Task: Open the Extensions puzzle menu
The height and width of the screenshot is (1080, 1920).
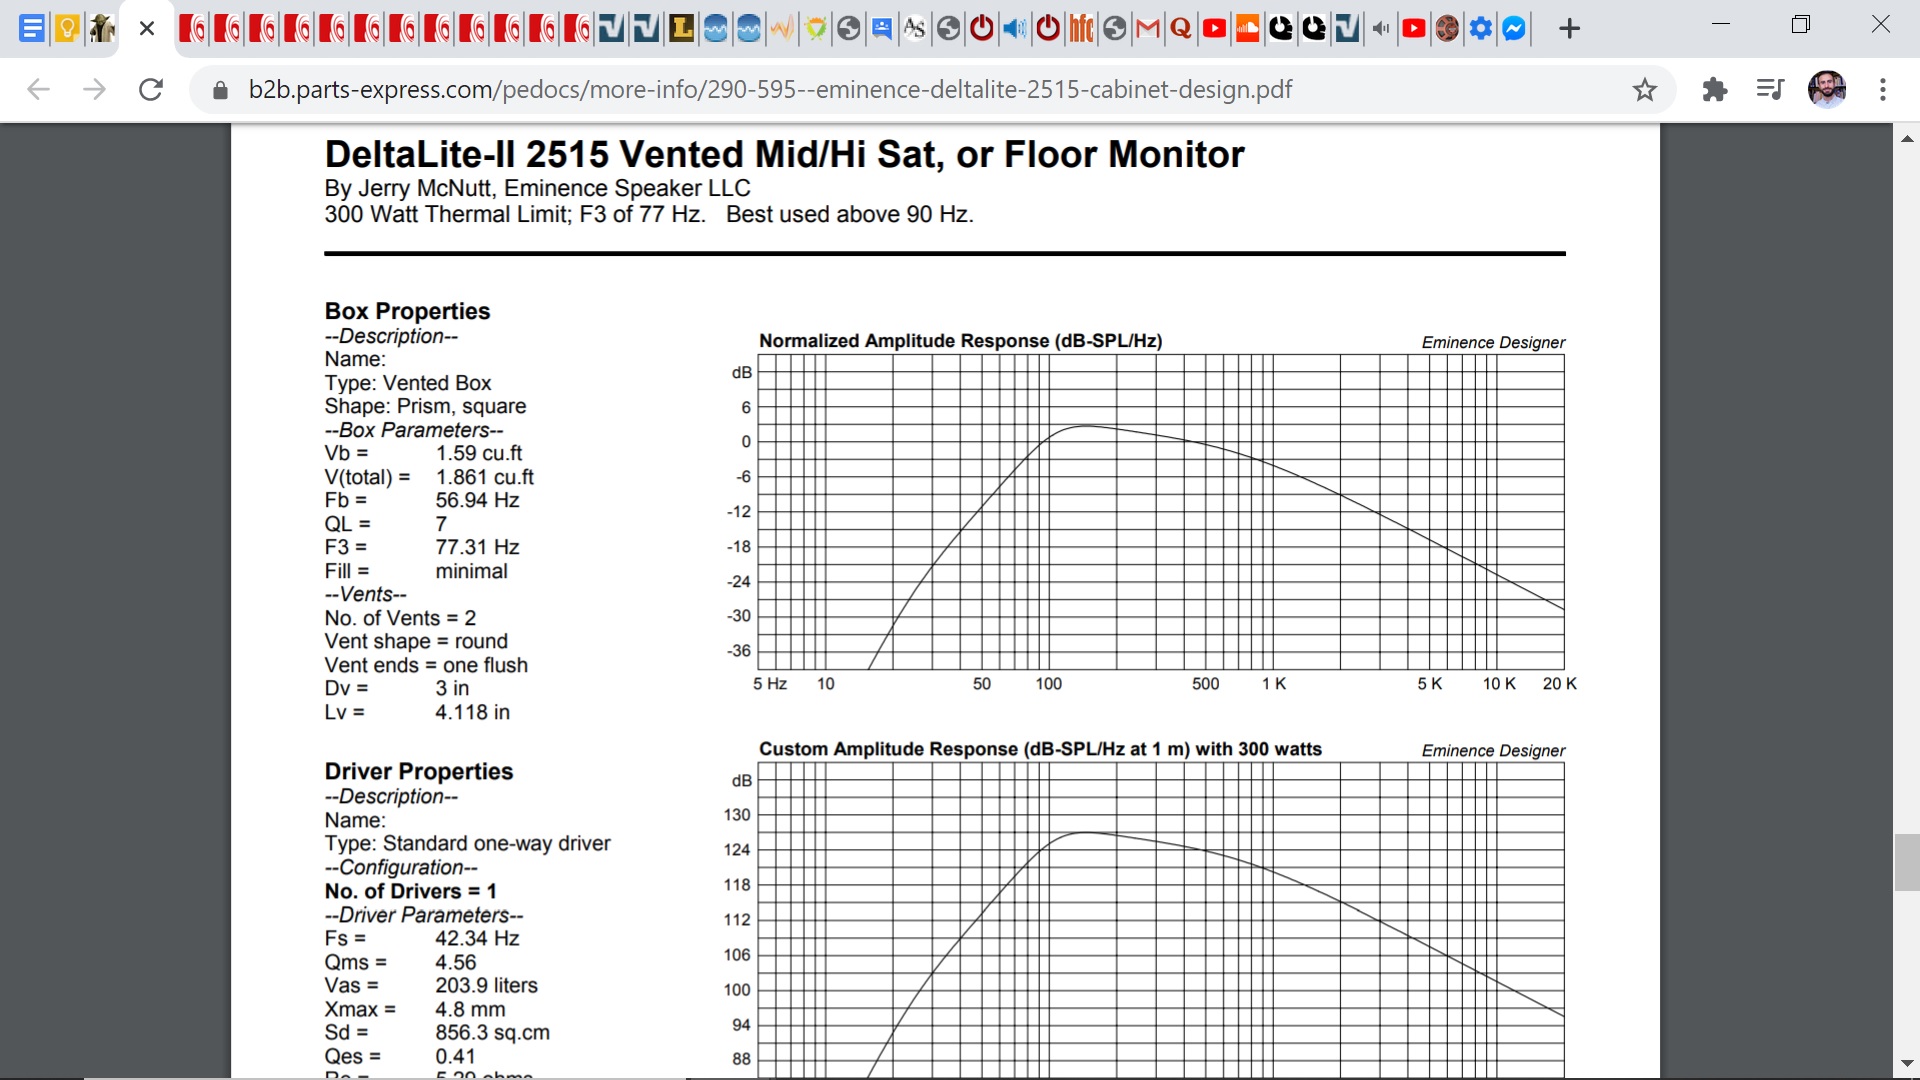Action: [1715, 90]
